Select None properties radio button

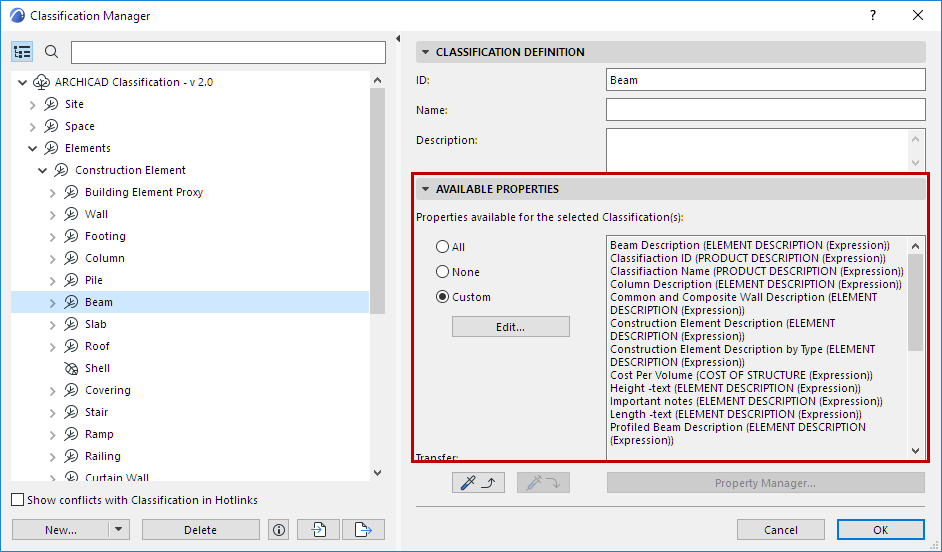click(x=443, y=271)
